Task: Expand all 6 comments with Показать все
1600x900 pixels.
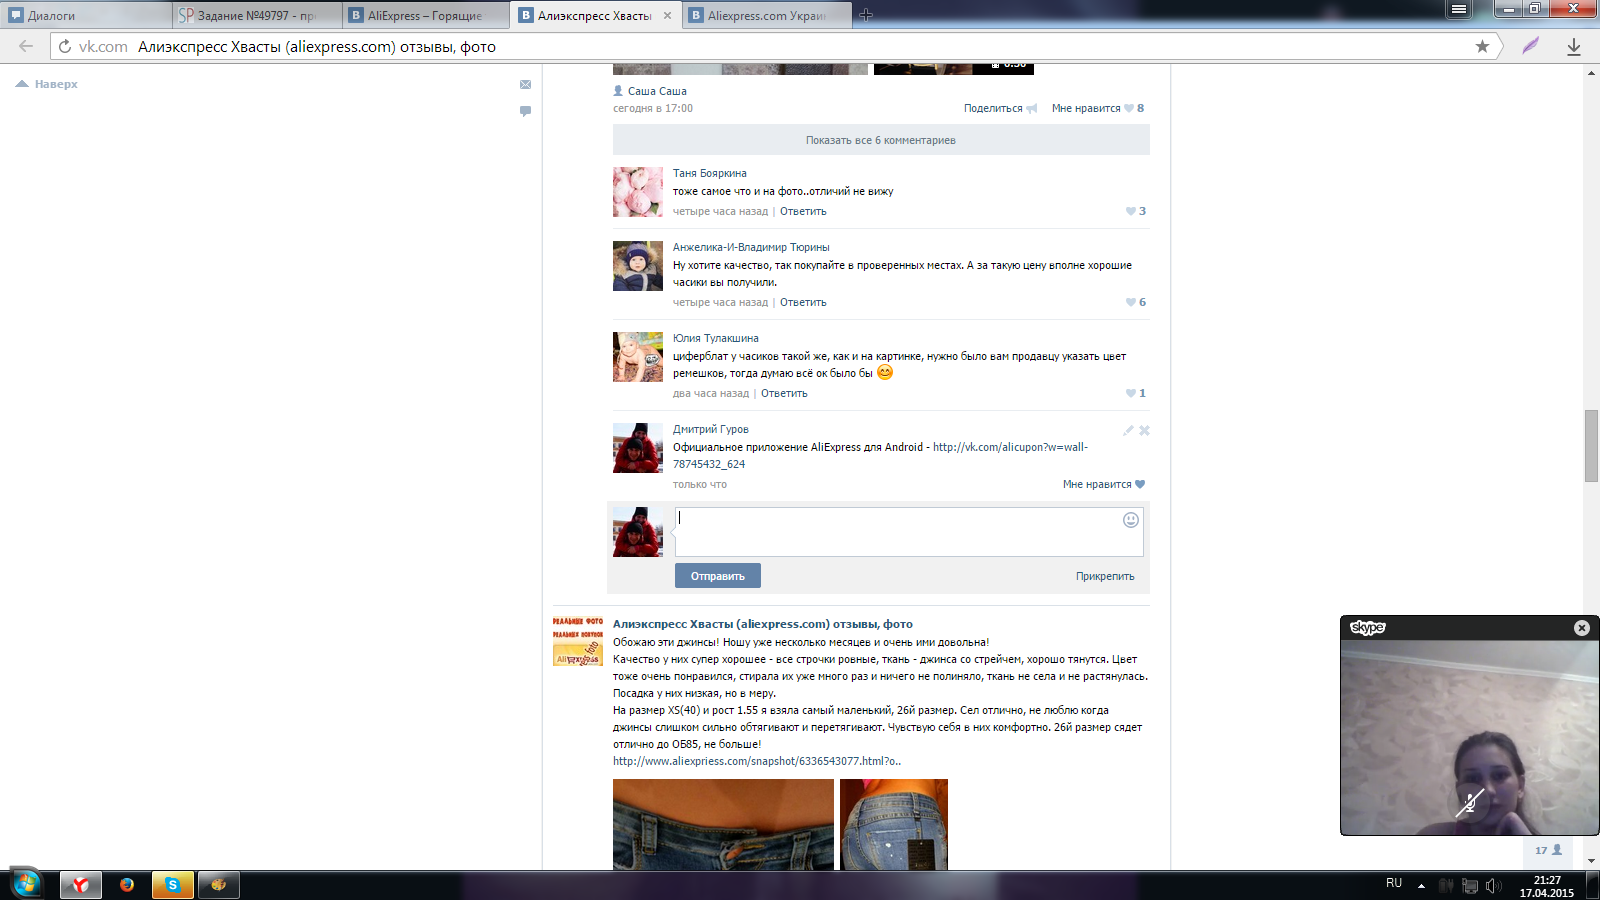Action: coord(881,140)
